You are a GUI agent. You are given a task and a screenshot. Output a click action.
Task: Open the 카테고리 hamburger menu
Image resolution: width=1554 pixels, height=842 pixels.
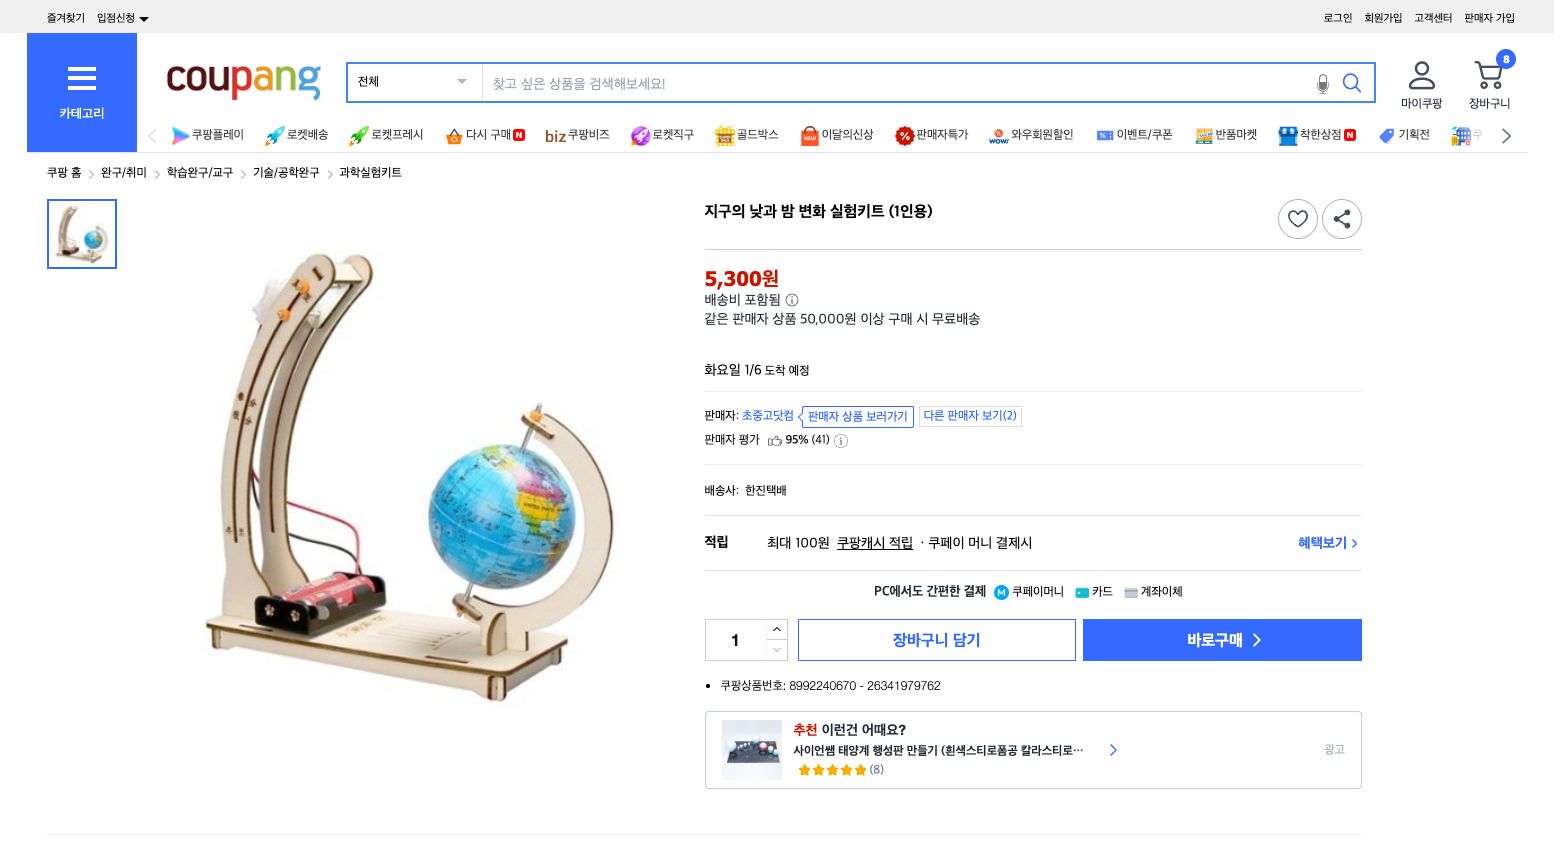81,79
